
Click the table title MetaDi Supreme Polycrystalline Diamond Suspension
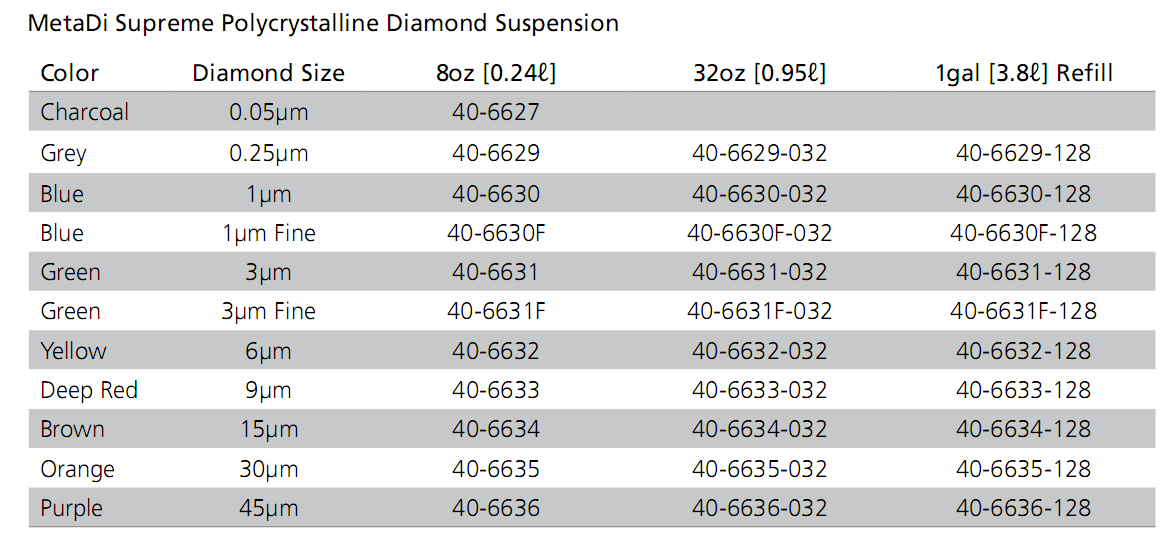click(x=323, y=24)
